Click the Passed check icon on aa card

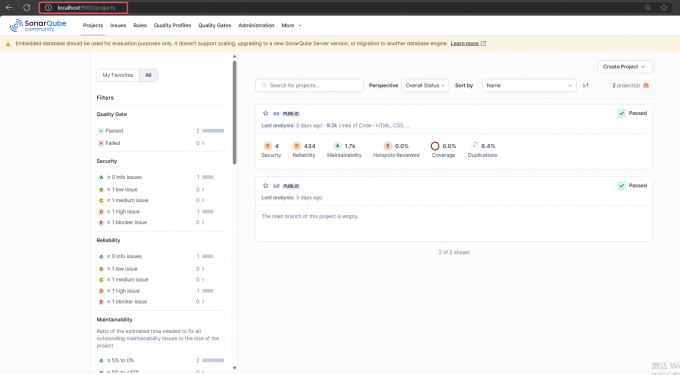pos(621,113)
